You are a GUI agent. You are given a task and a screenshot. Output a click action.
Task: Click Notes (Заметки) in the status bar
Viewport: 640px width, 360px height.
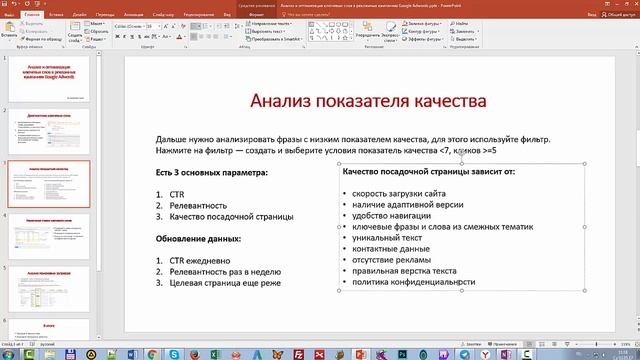pos(471,344)
